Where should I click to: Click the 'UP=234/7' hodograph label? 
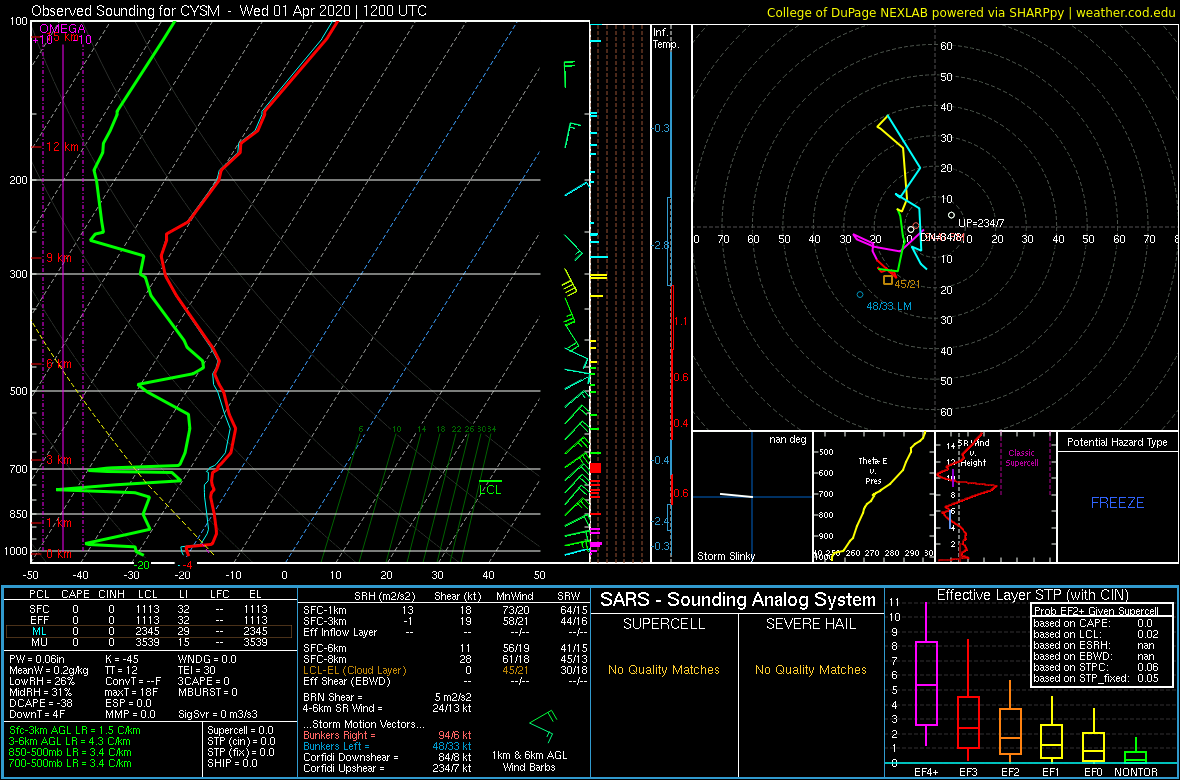tap(981, 224)
